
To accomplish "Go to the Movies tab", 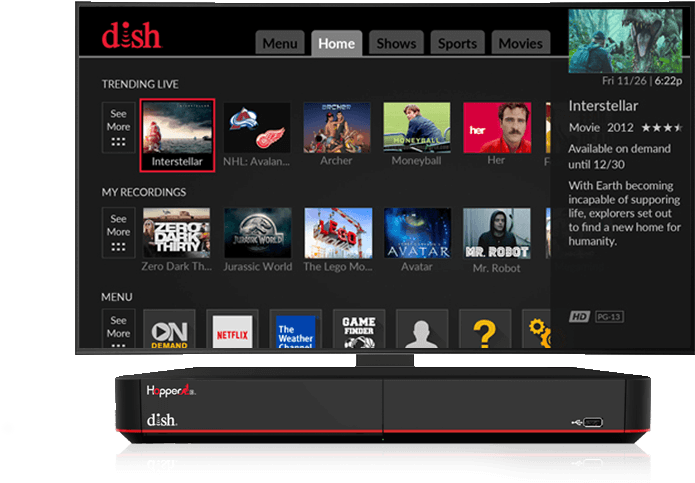I will point(521,43).
